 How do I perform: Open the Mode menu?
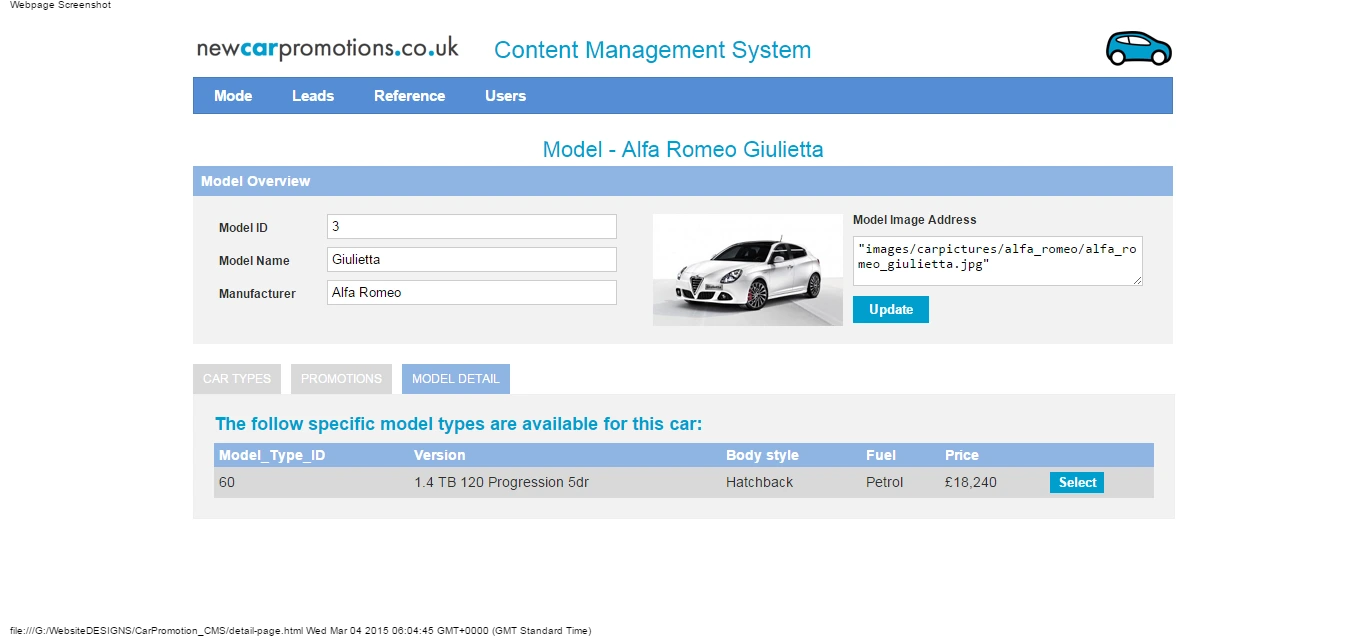point(233,95)
